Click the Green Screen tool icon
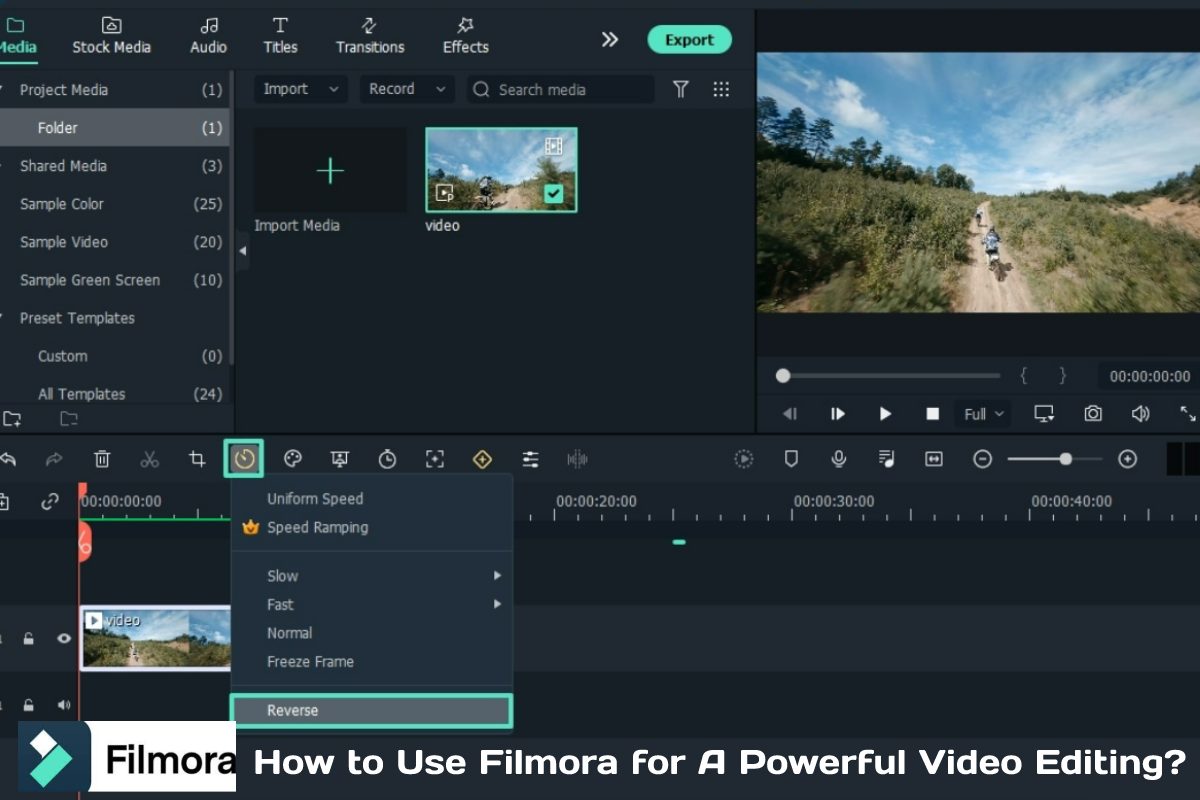The height and width of the screenshot is (800, 1200). coord(340,459)
